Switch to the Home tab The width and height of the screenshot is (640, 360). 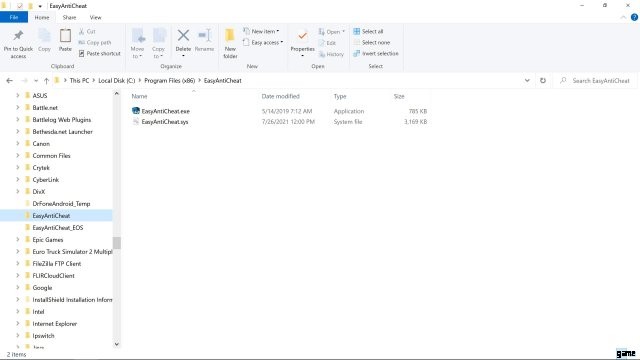(x=42, y=18)
